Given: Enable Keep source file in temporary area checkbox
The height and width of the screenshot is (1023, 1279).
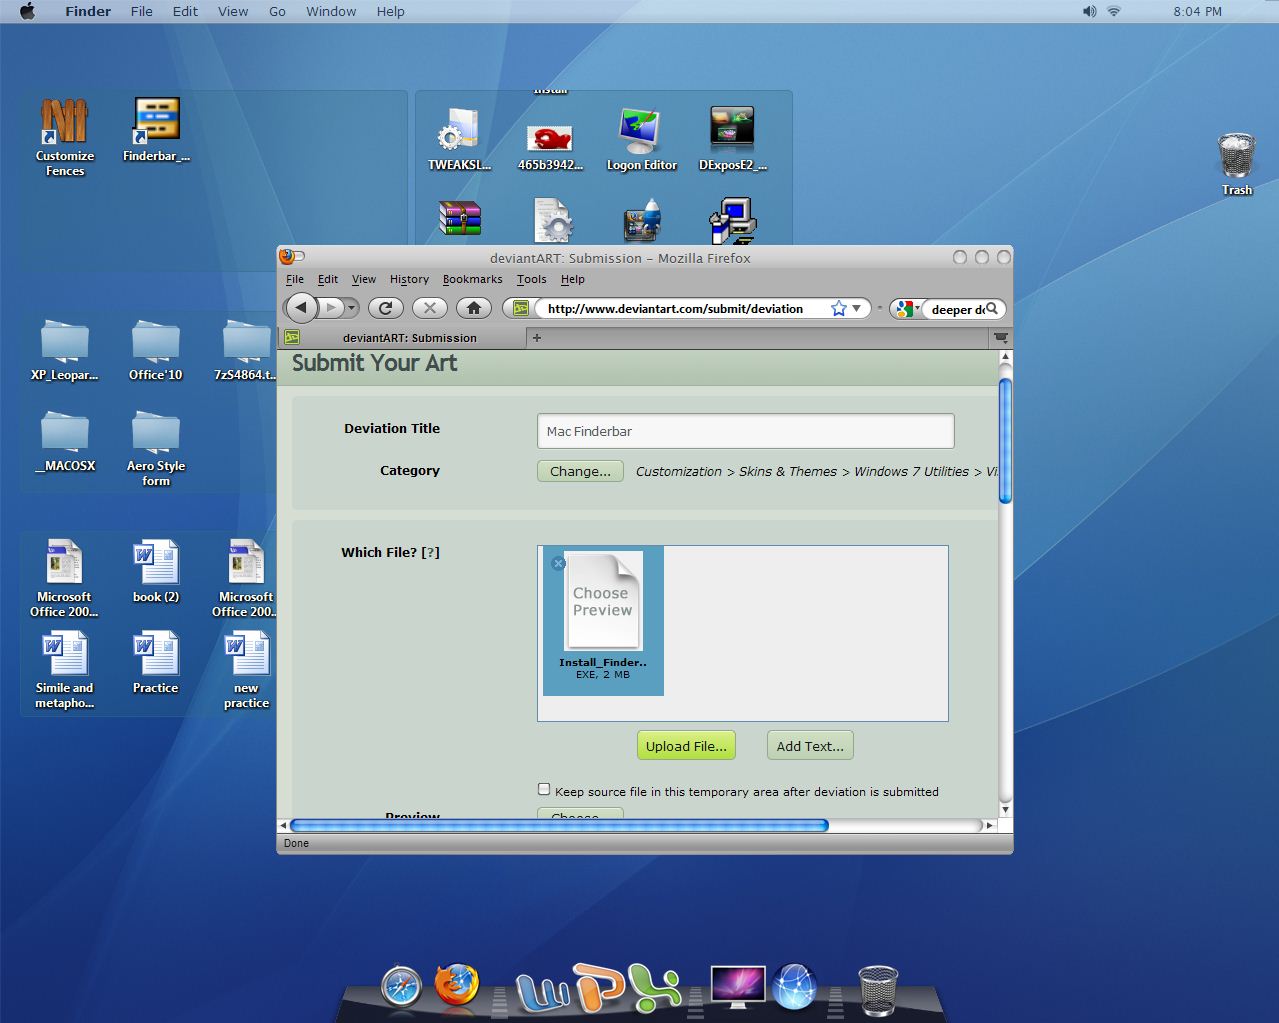Looking at the screenshot, I should [x=544, y=789].
